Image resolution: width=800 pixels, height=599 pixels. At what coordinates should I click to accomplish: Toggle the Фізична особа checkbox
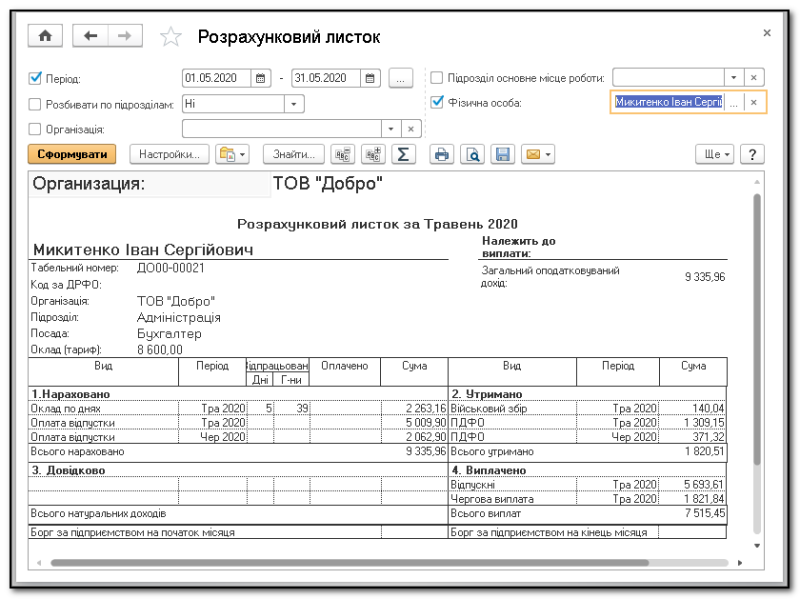437,102
